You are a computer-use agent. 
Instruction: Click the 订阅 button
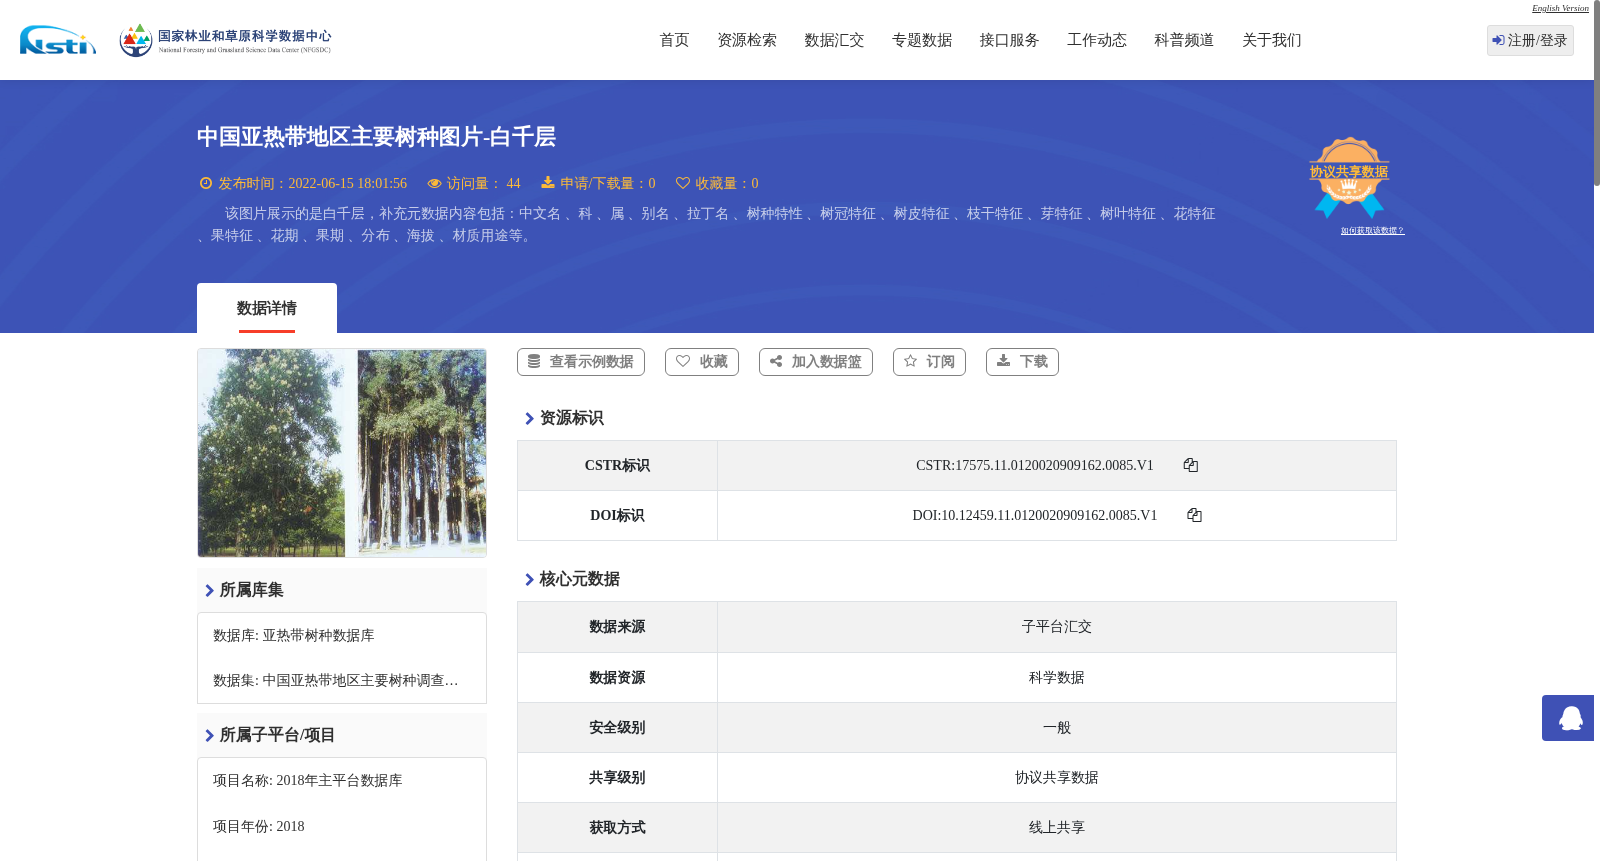[x=929, y=362]
